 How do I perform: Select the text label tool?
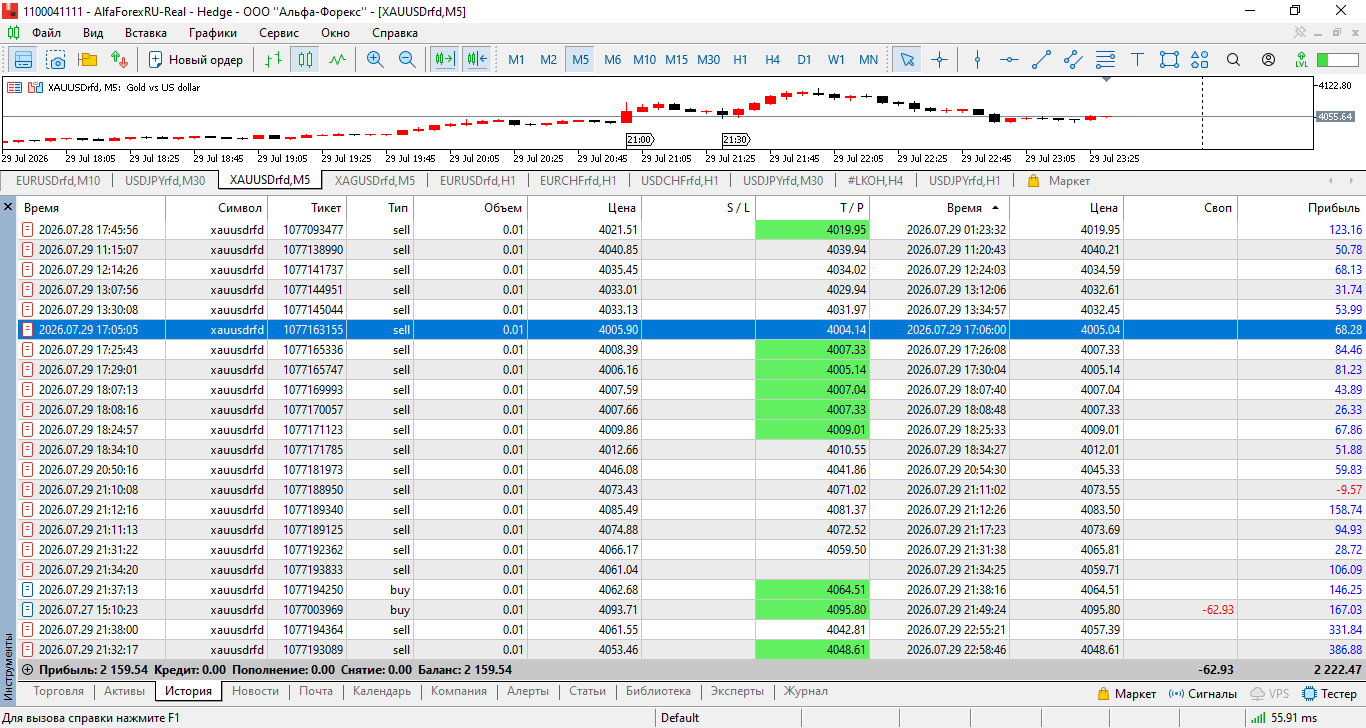(1137, 59)
